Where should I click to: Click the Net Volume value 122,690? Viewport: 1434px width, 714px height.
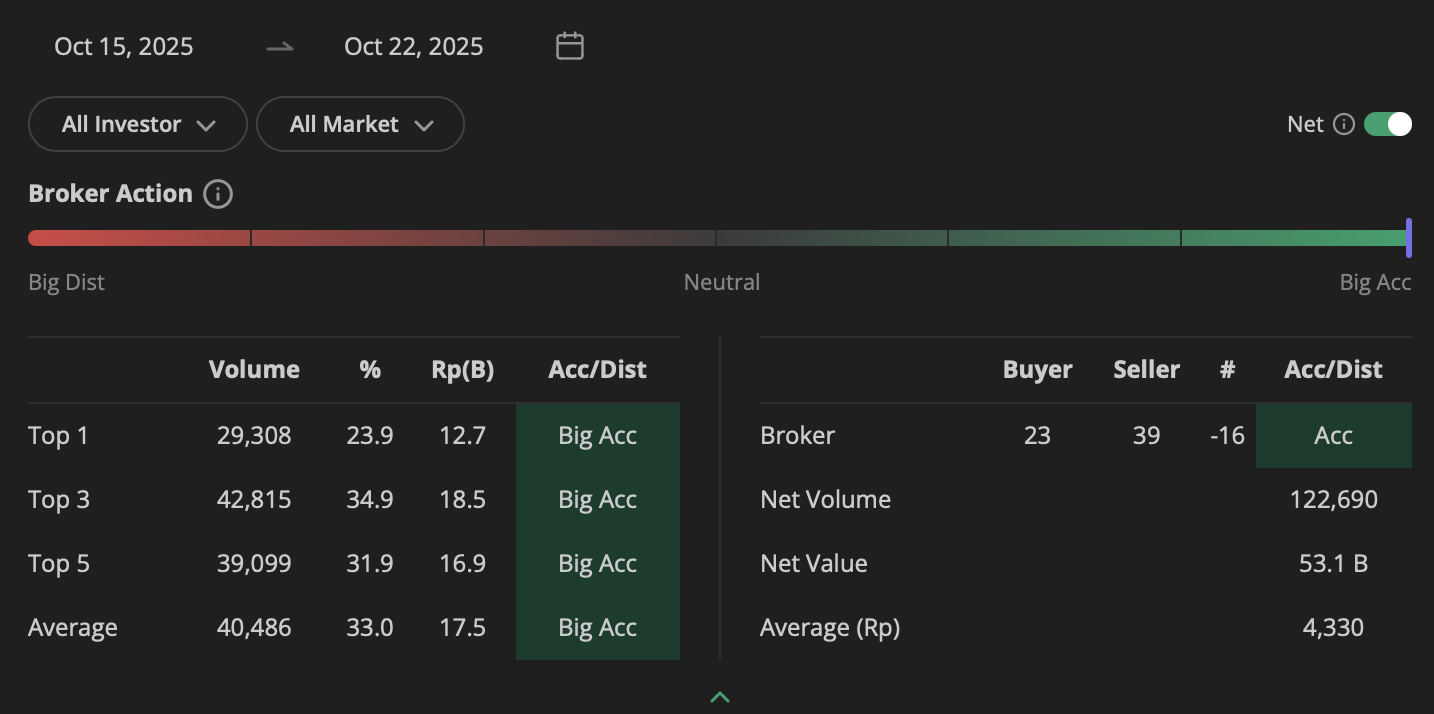click(x=1333, y=500)
